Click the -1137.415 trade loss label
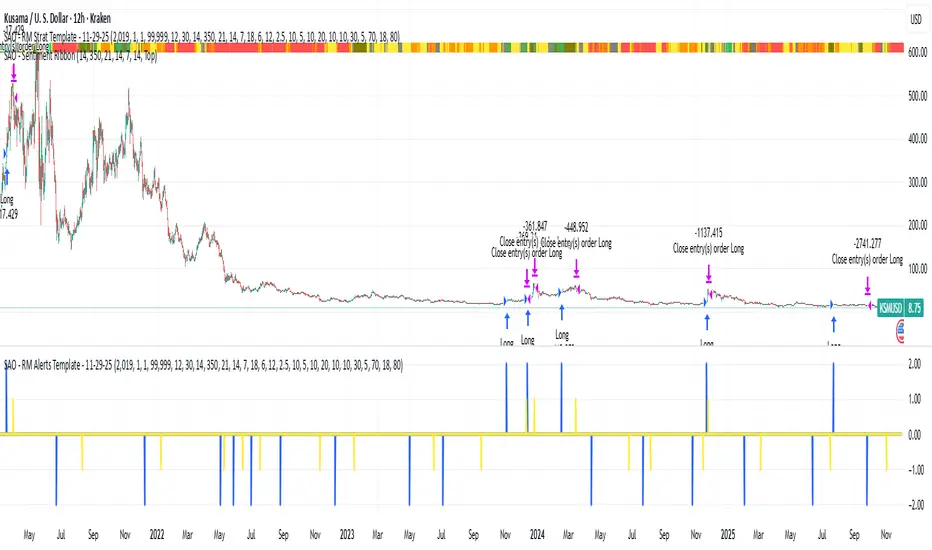The width and height of the screenshot is (932, 550). (x=709, y=232)
